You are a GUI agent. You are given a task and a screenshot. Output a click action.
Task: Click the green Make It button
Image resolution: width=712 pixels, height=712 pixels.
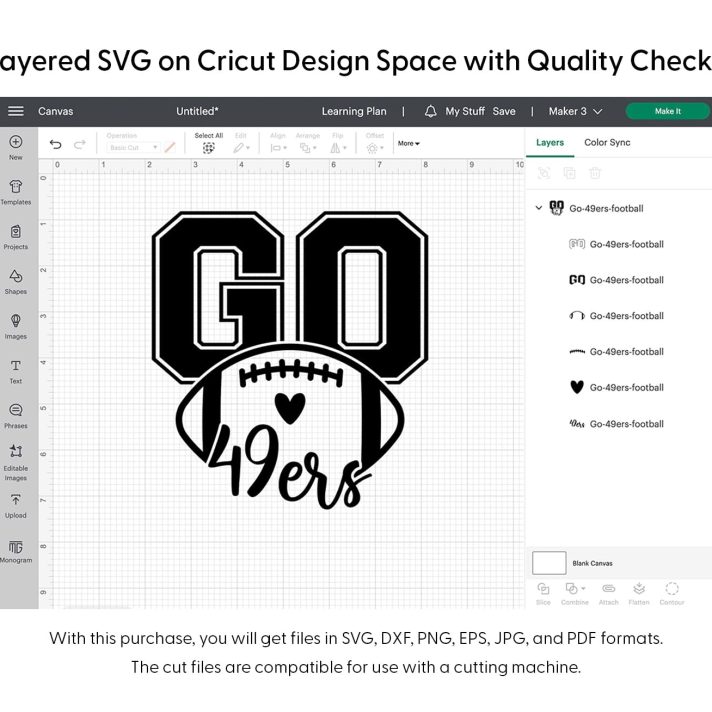point(668,111)
